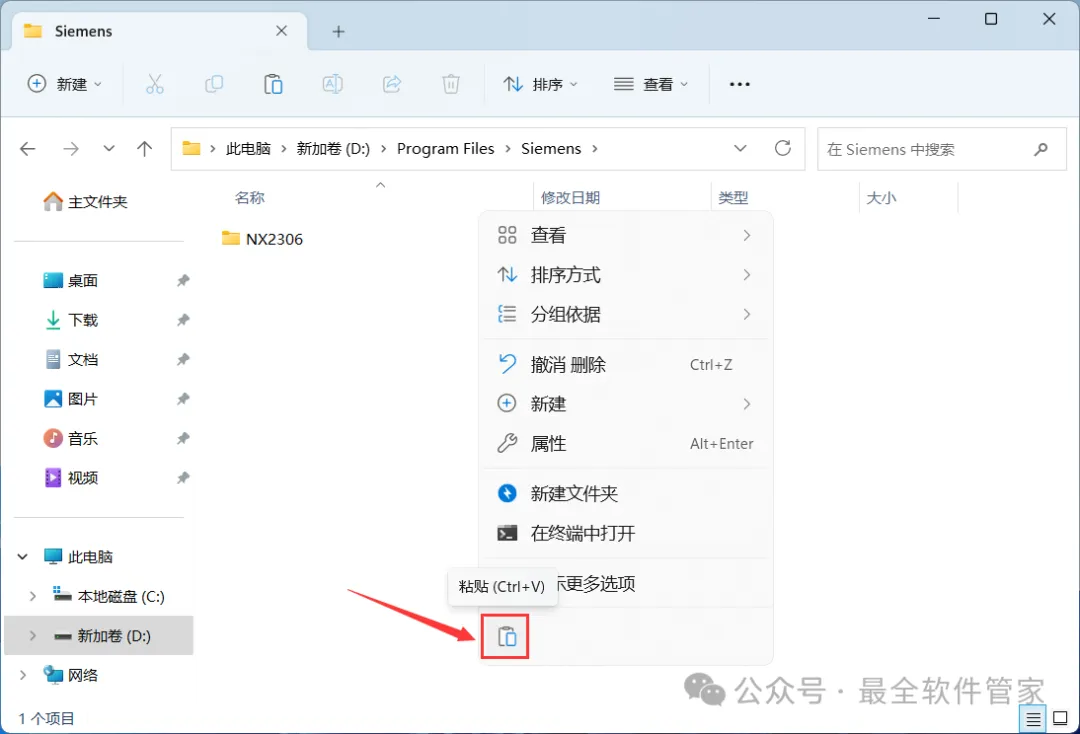Unpin 视频 using its pin icon
The width and height of the screenshot is (1080, 734).
pyautogui.click(x=183, y=478)
